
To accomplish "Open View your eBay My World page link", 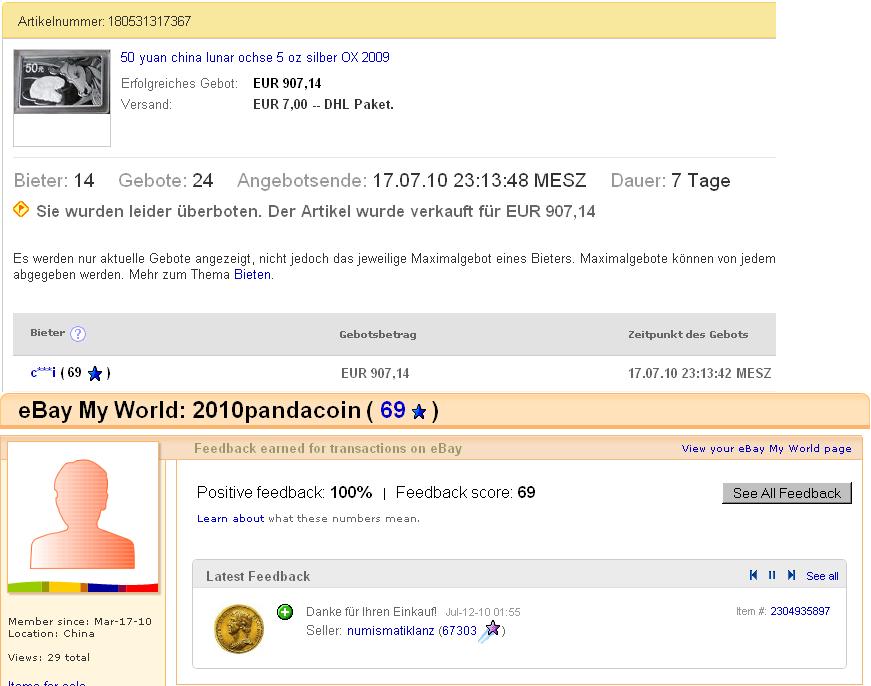I will tap(767, 448).
